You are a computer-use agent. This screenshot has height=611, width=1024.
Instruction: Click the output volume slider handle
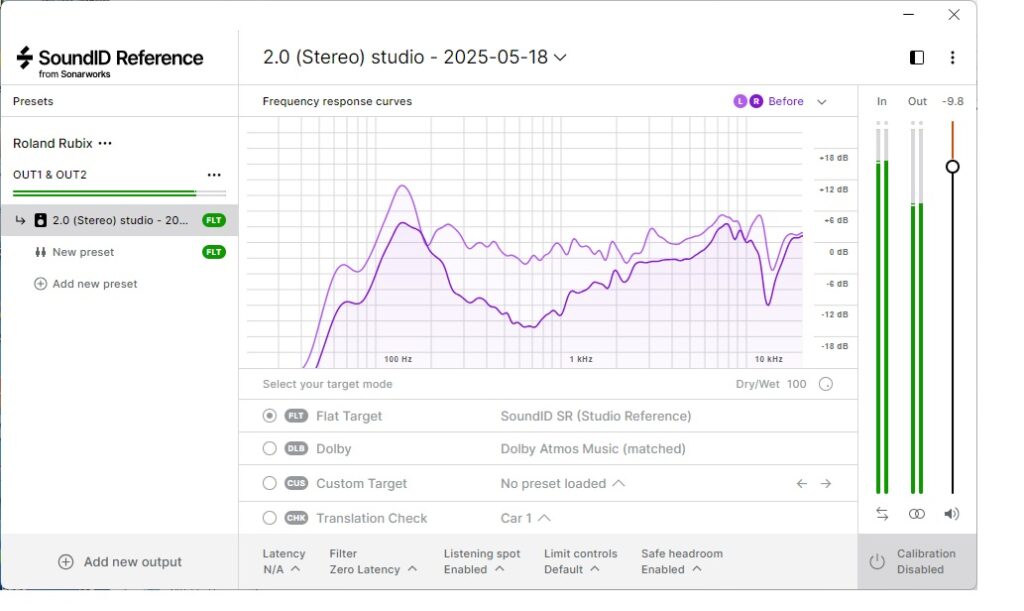[952, 166]
